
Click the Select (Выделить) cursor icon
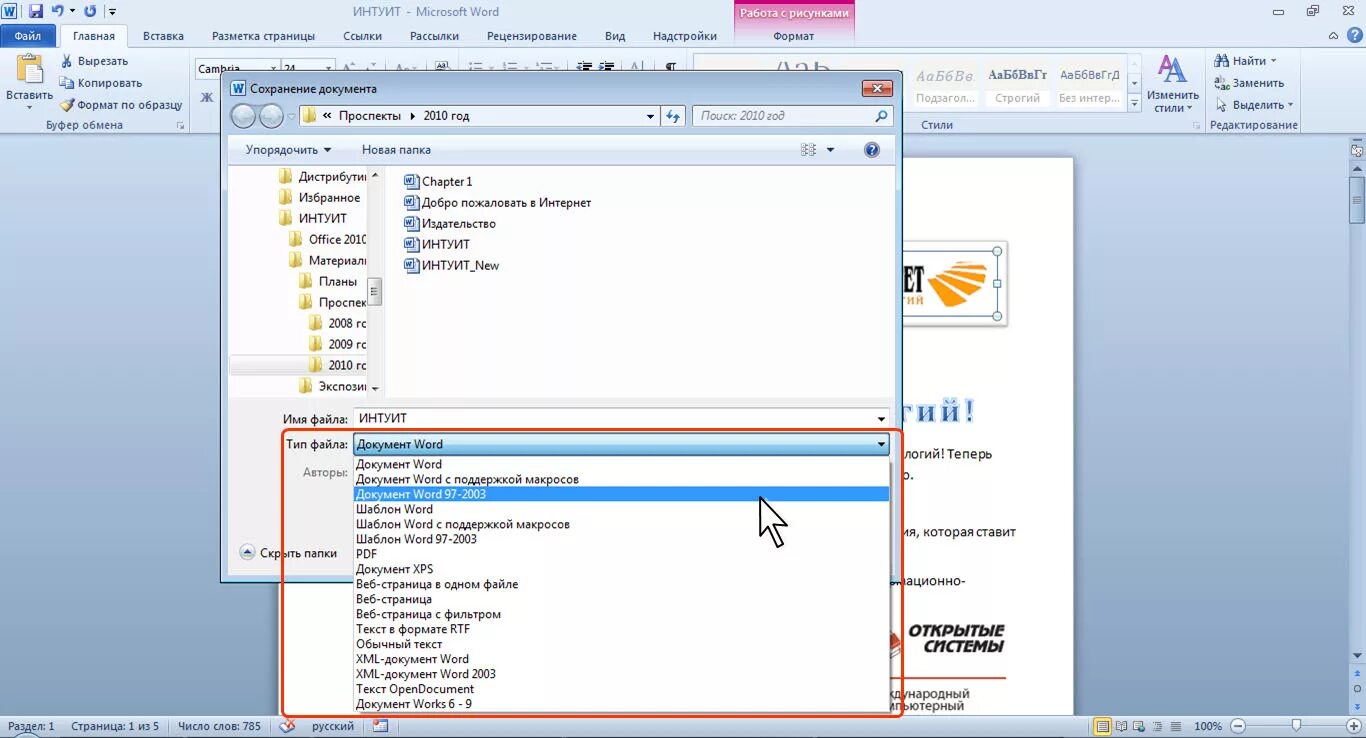1222,105
